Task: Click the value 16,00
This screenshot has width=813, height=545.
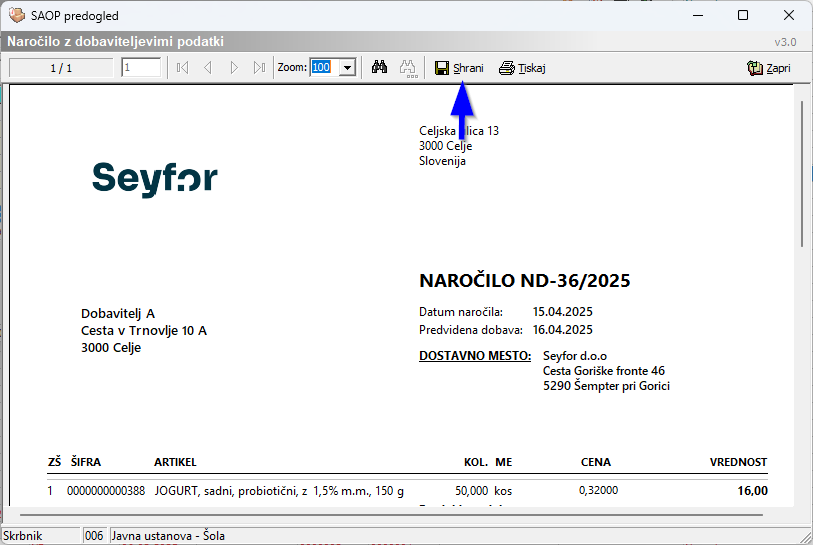Action: pos(752,491)
